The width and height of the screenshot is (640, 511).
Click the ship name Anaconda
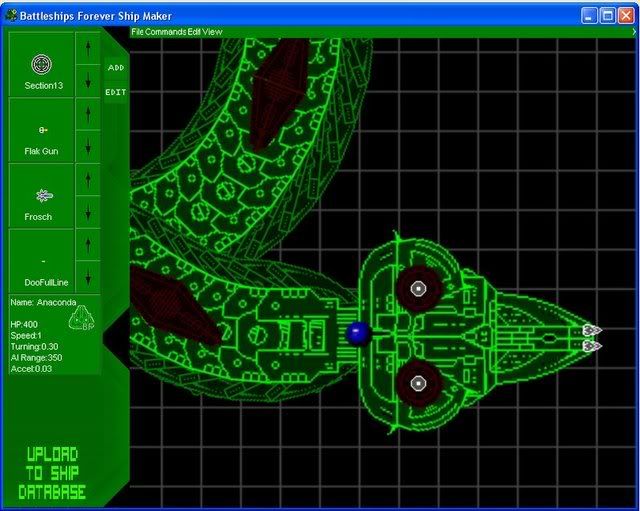click(56, 302)
